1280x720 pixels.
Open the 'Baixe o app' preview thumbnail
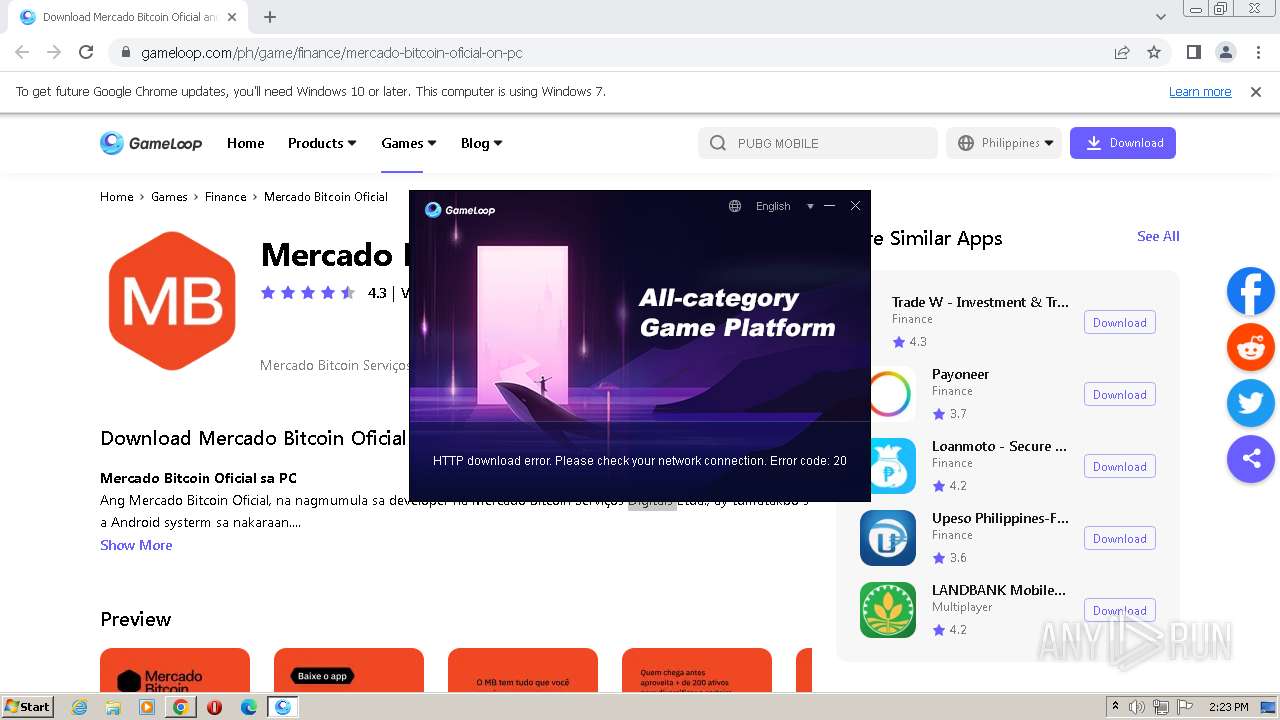(x=349, y=670)
